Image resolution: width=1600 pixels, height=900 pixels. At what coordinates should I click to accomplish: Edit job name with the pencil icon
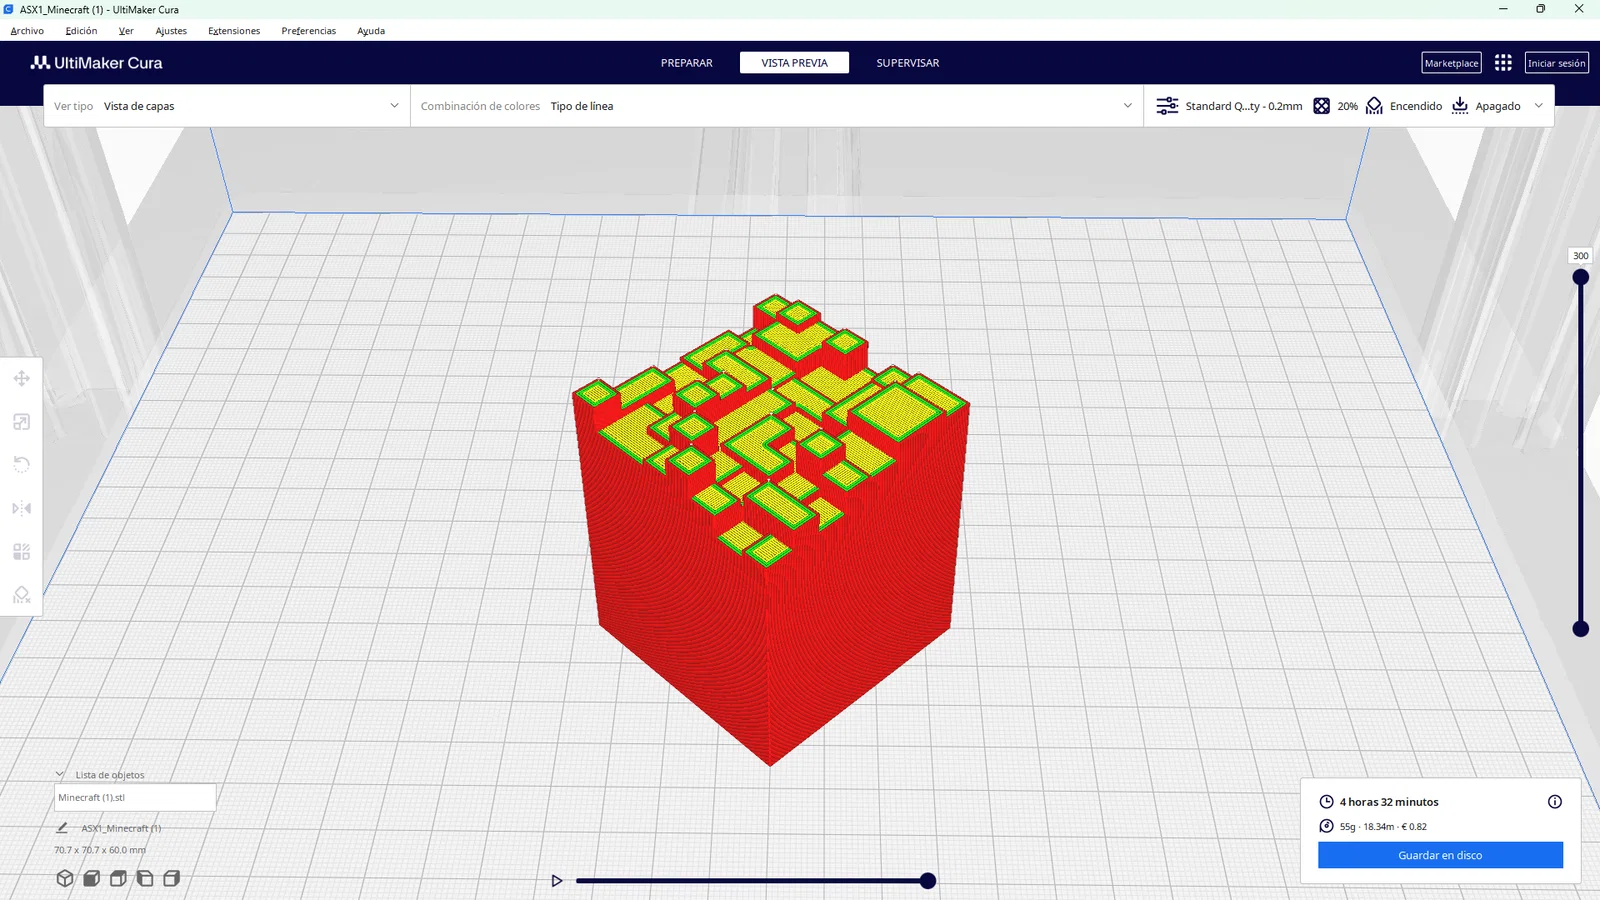[x=62, y=828]
